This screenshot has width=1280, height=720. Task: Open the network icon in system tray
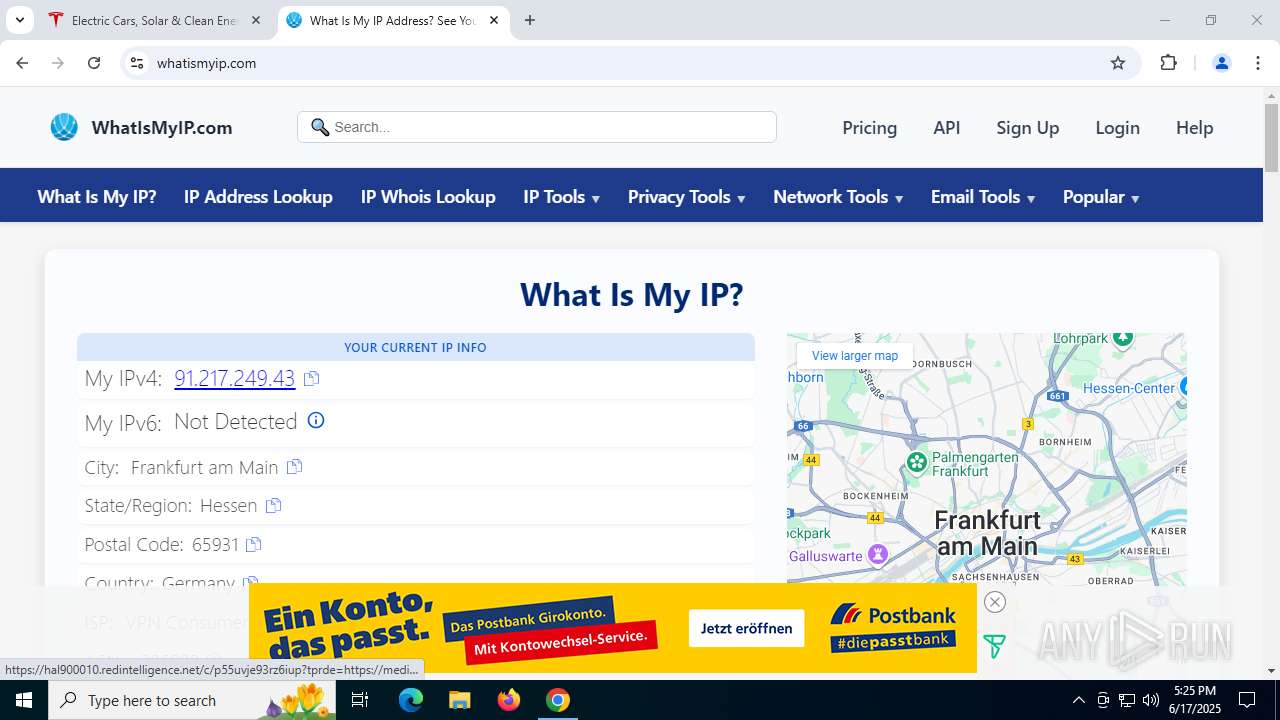point(1127,700)
